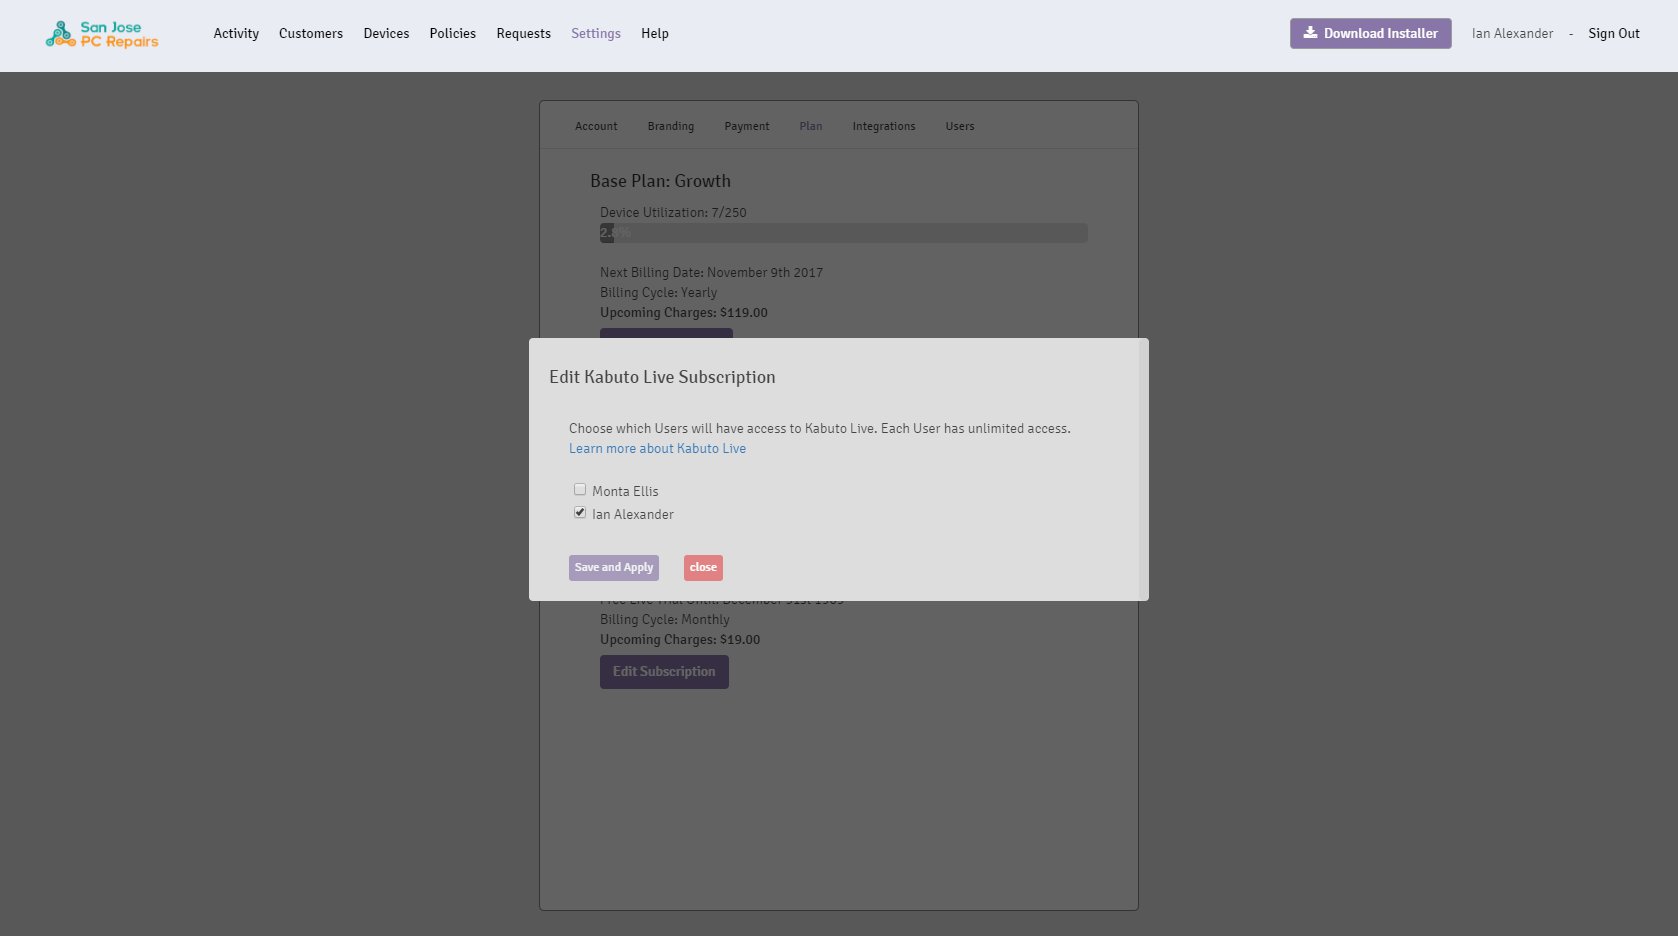Screen dimensions: 1678x936
Task: Click Save and Apply button
Action: pyautogui.click(x=614, y=567)
